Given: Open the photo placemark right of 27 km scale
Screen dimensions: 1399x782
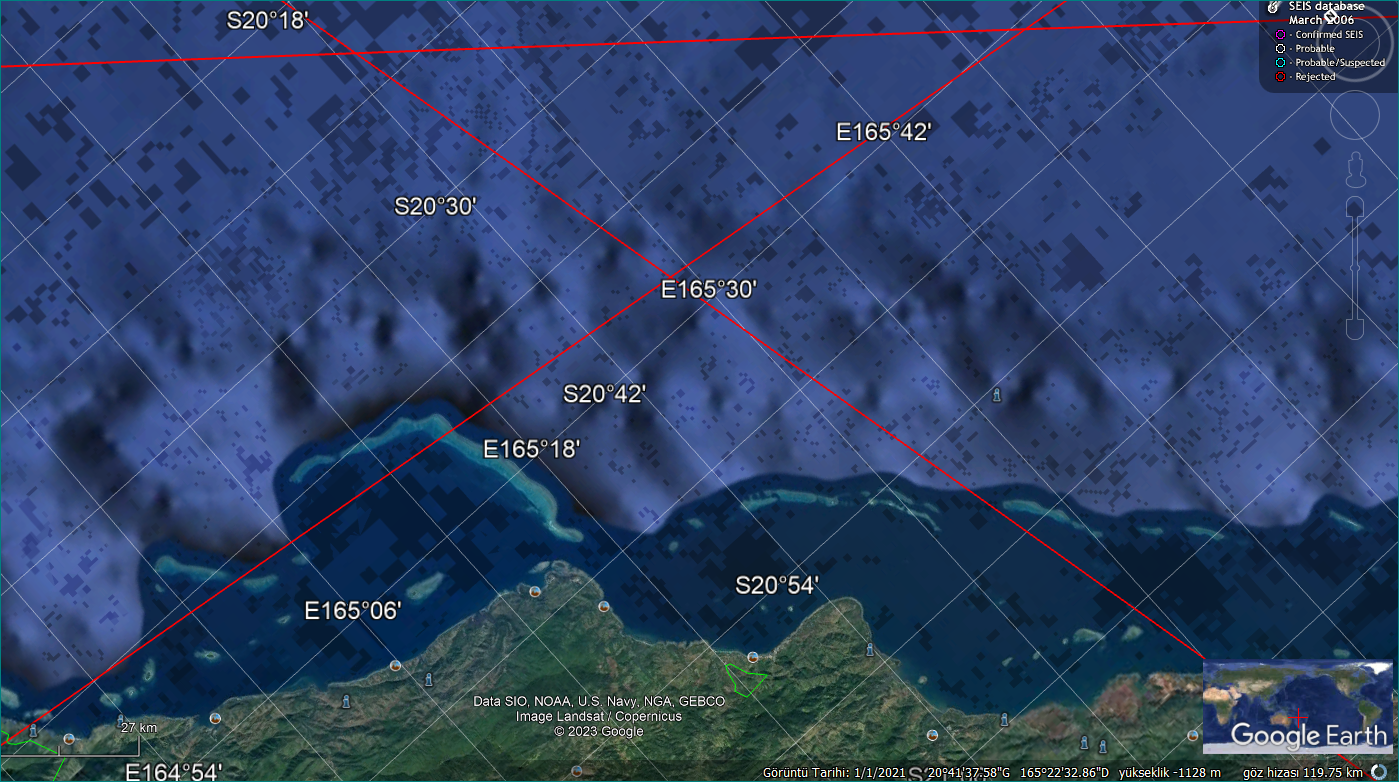Looking at the screenshot, I should tap(215, 718).
